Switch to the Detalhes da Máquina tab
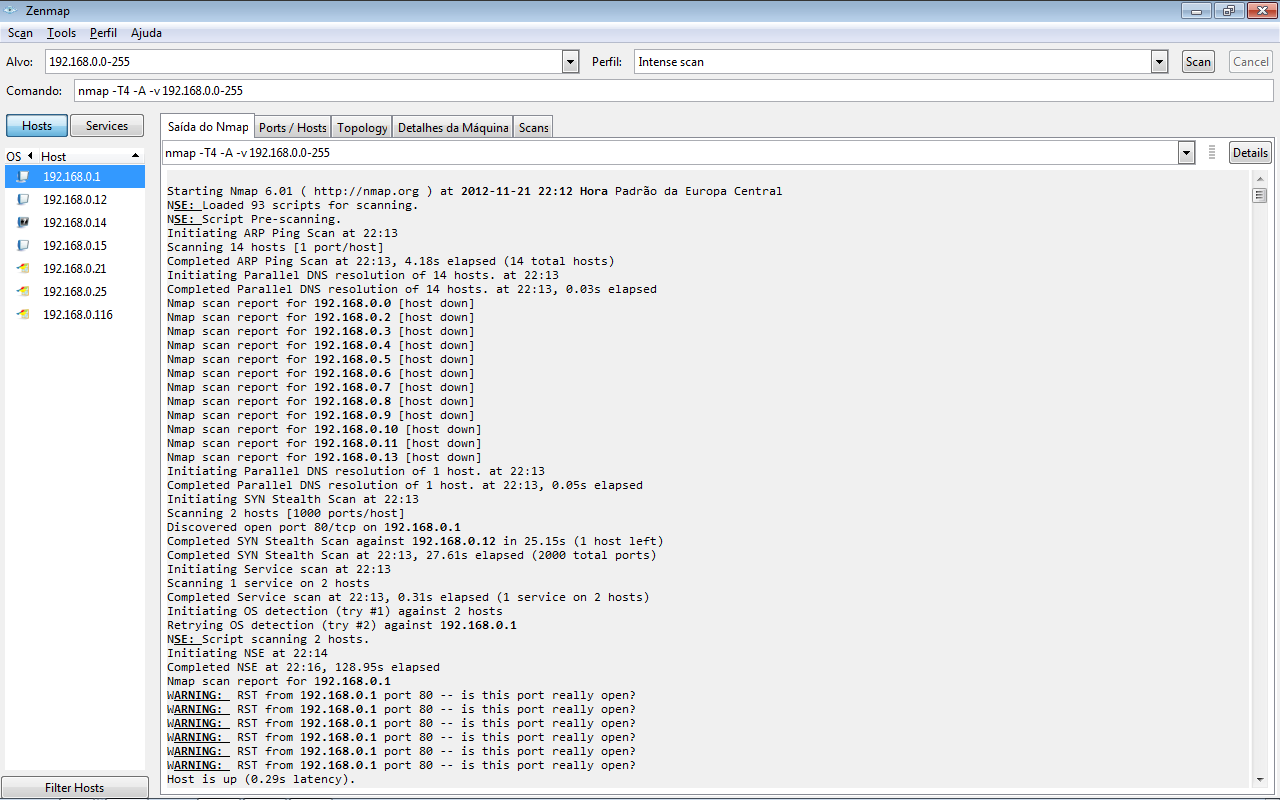1280x800 pixels. [x=453, y=128]
